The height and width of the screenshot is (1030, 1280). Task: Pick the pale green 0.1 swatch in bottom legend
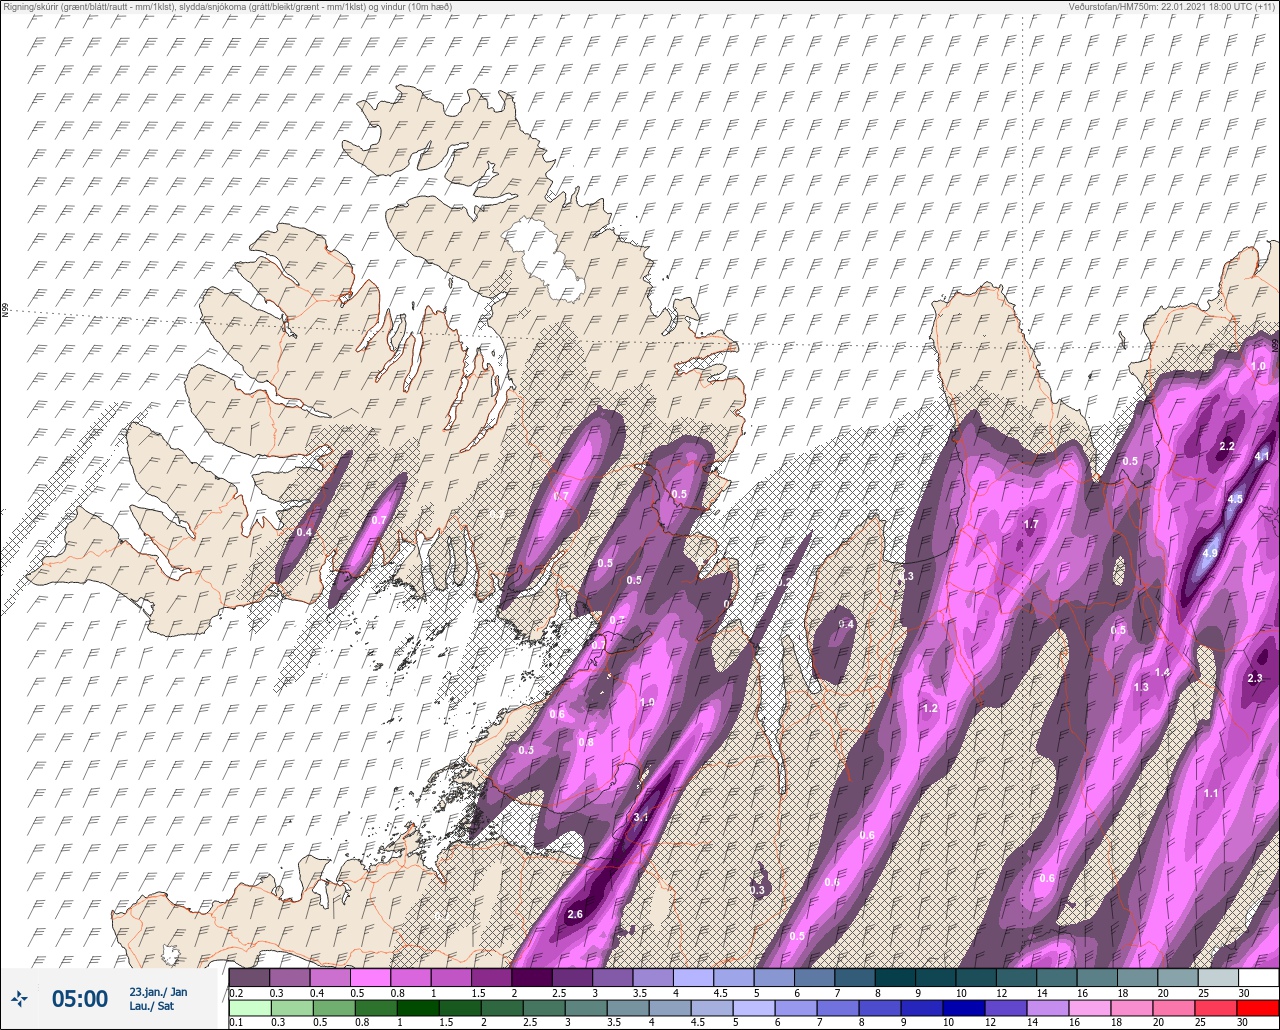click(x=249, y=1008)
